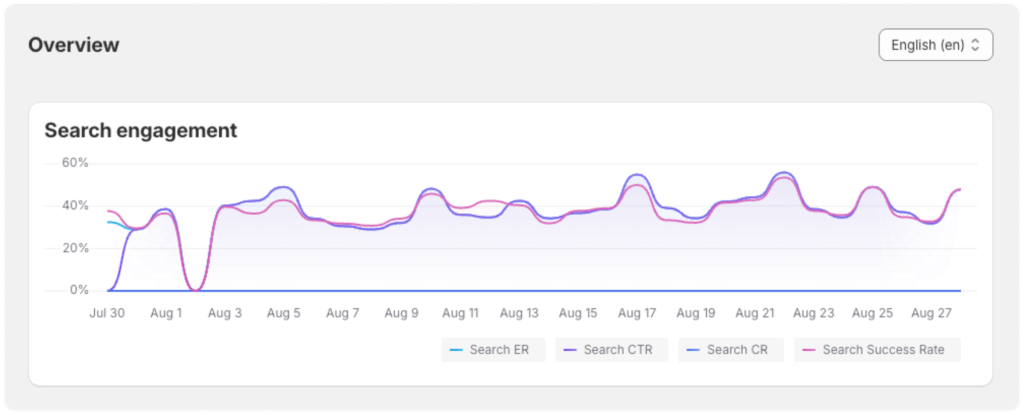Click the Search engagement chart title

click(x=140, y=131)
